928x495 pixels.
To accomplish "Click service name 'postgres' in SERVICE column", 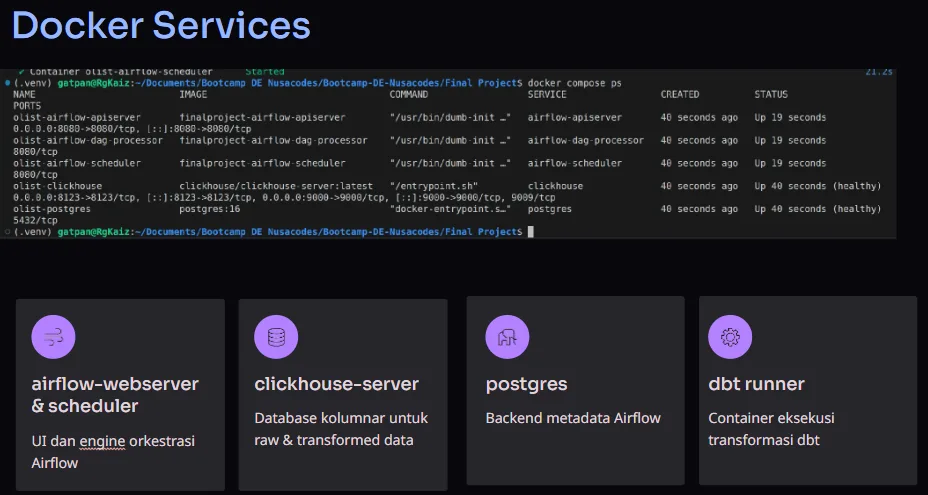I will click(550, 209).
